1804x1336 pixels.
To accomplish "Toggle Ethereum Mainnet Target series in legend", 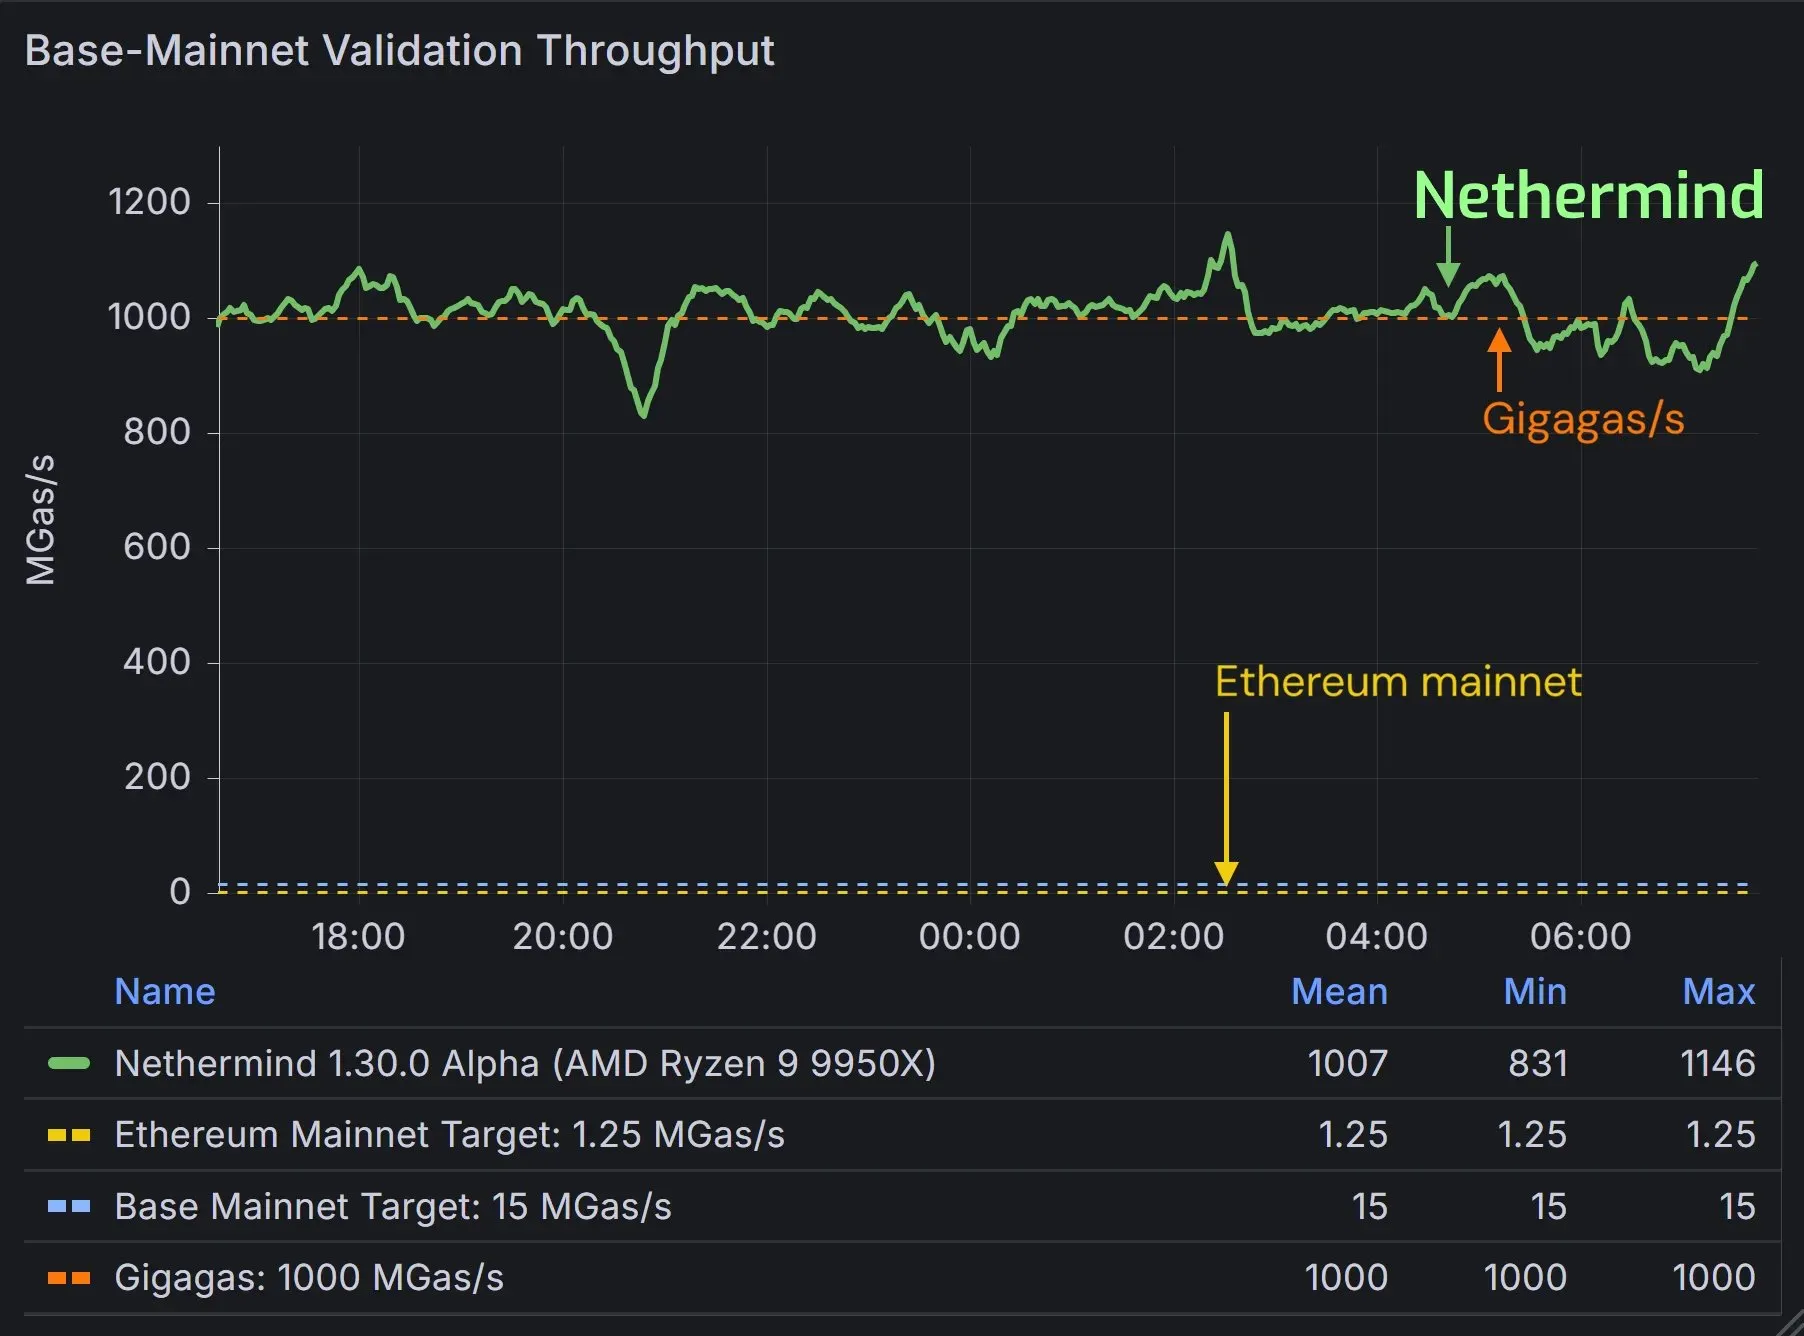I will click(449, 1135).
